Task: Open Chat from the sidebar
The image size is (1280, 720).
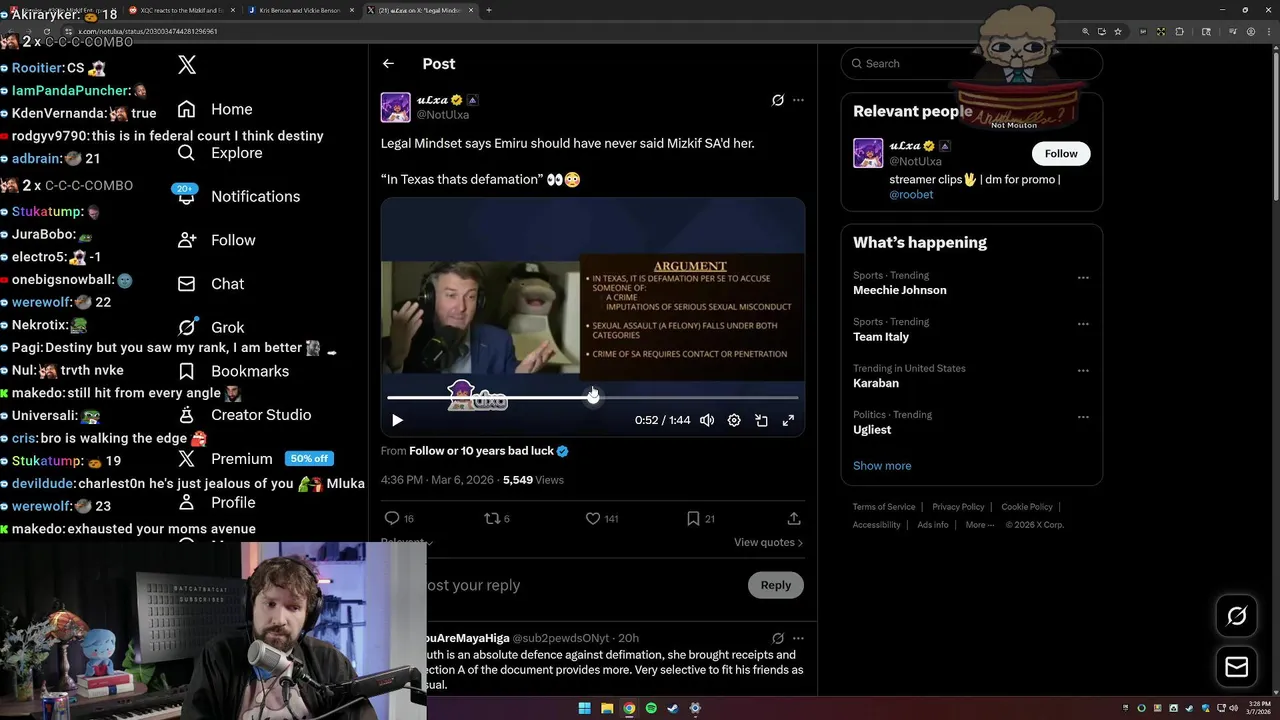Action: pos(211,284)
